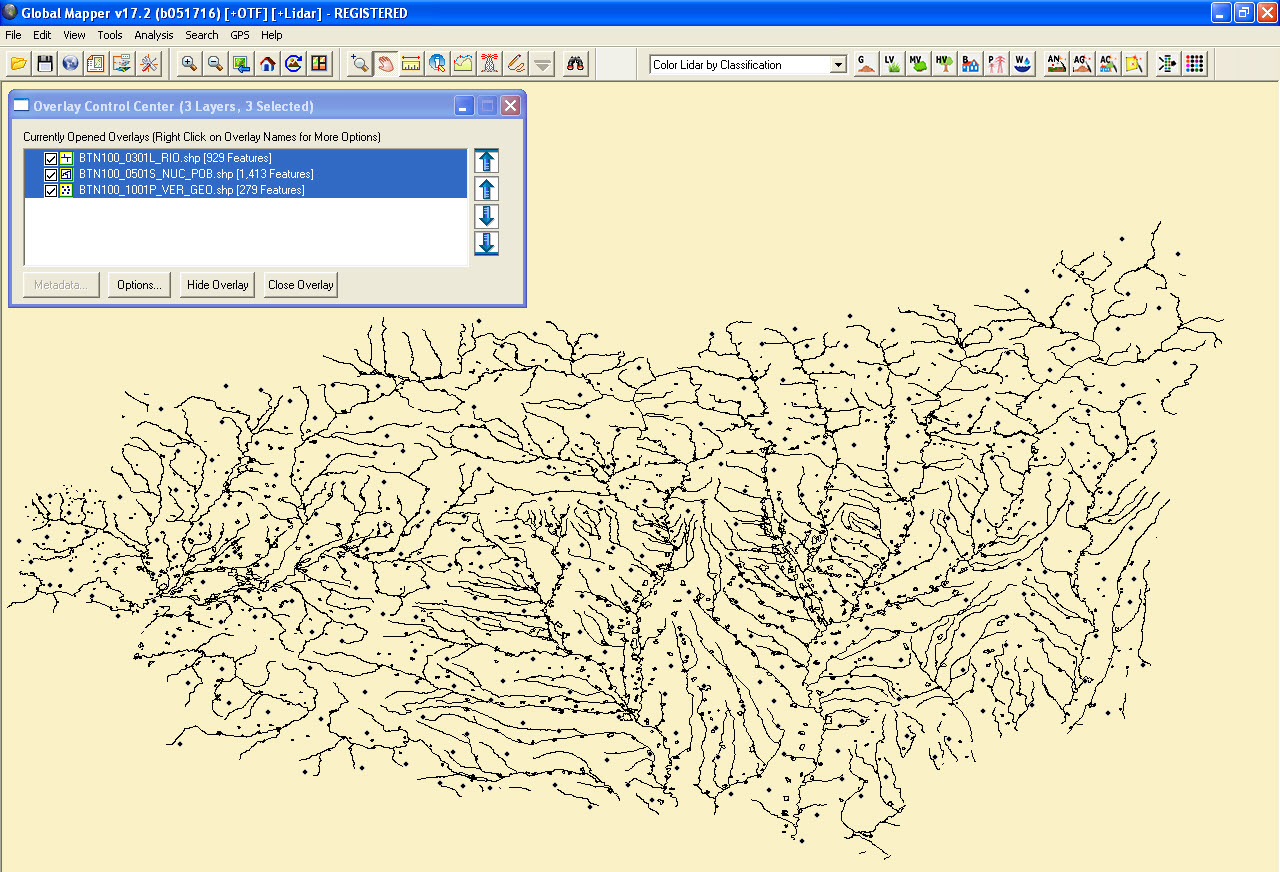Toggle the BTN100_1001P_VER_GEO.shp checkbox
The image size is (1280, 872).
50,190
